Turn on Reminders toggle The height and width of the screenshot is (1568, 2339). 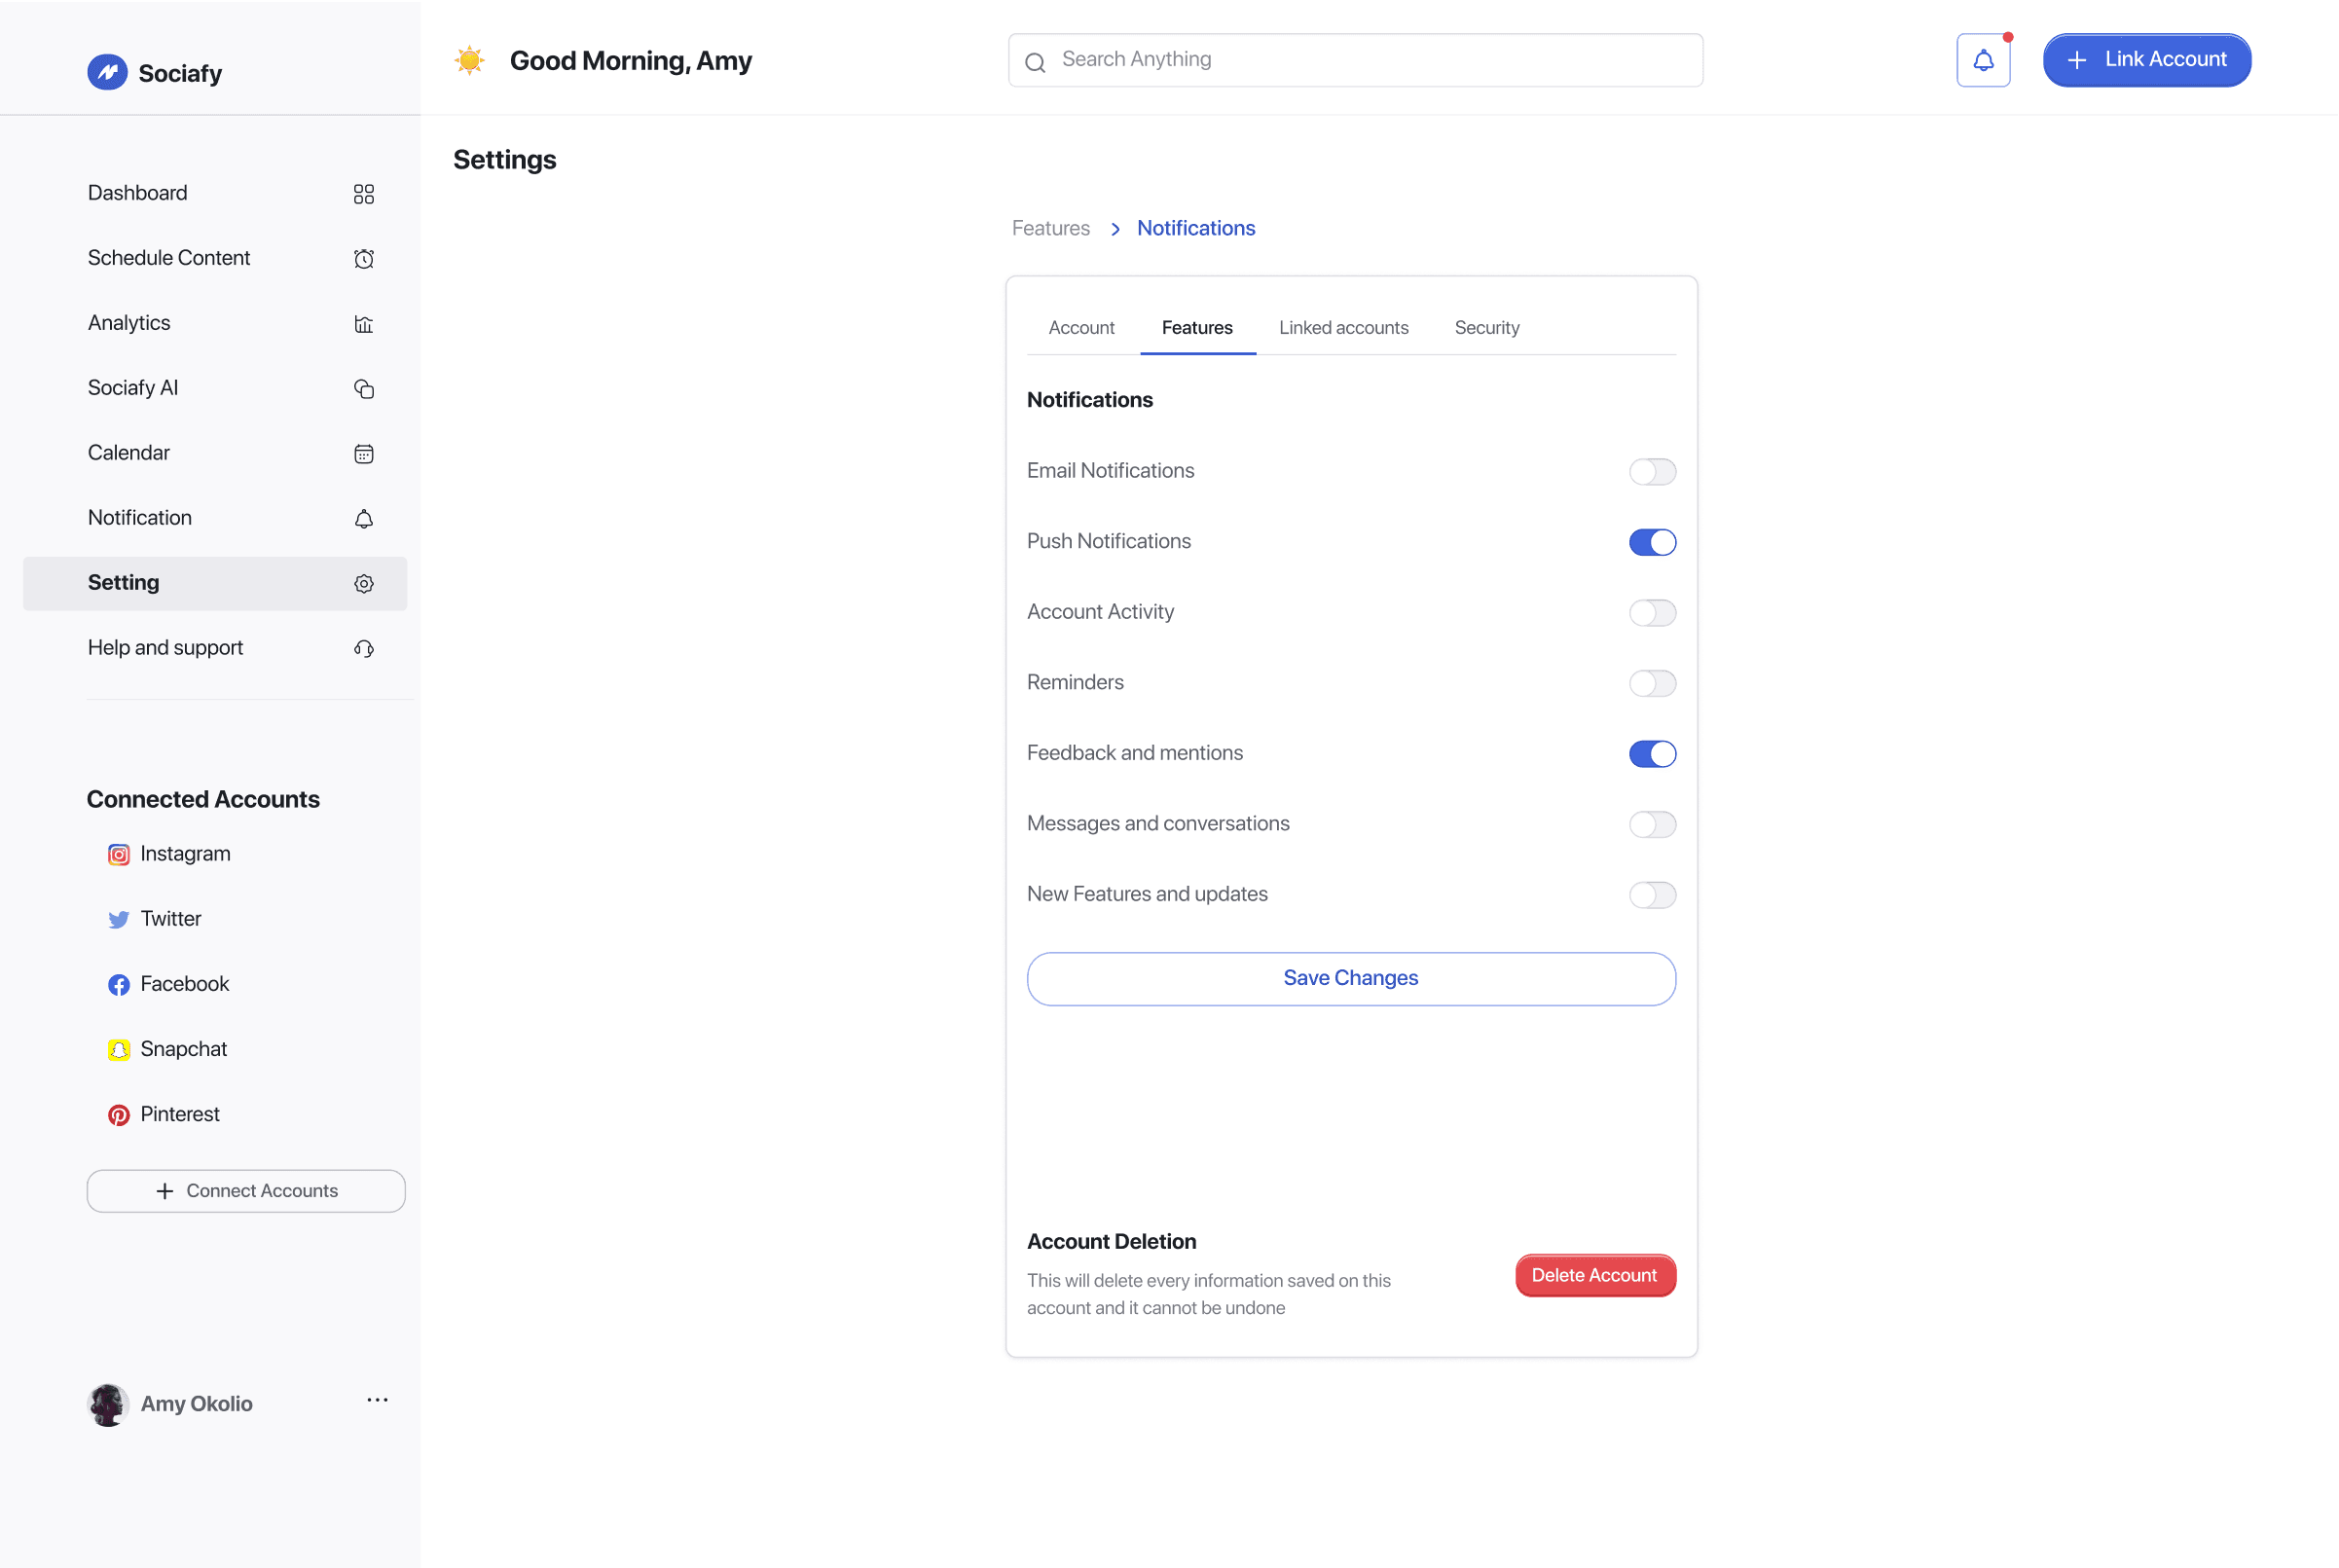coord(1651,684)
